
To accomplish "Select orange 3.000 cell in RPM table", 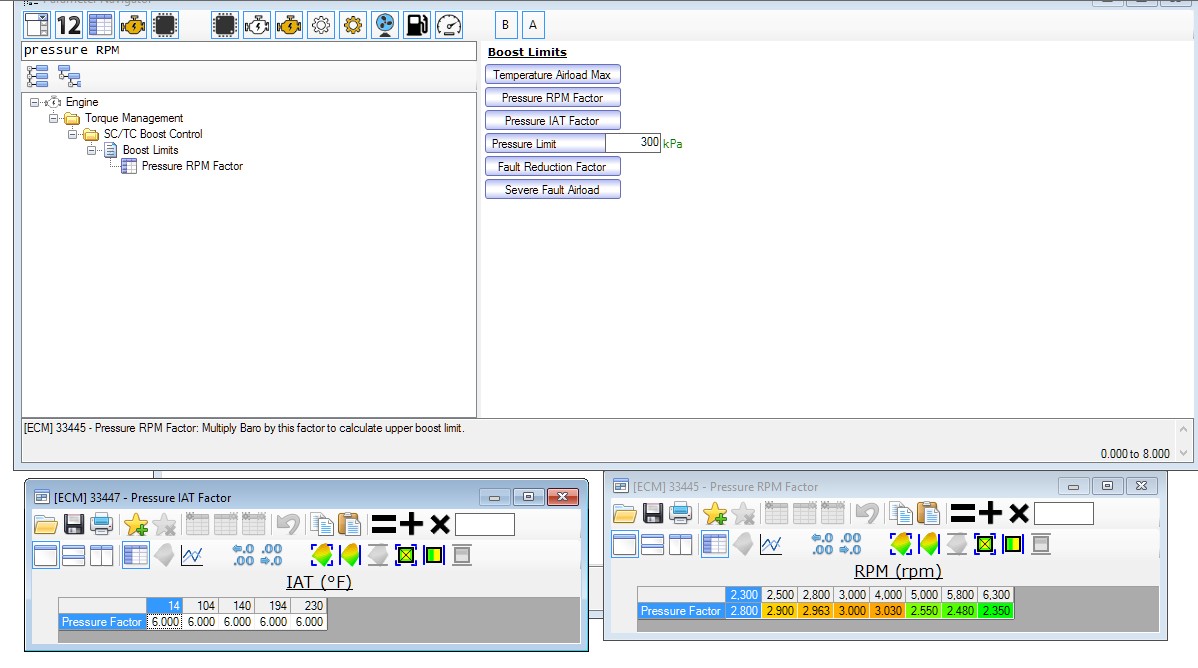I will tap(852, 611).
